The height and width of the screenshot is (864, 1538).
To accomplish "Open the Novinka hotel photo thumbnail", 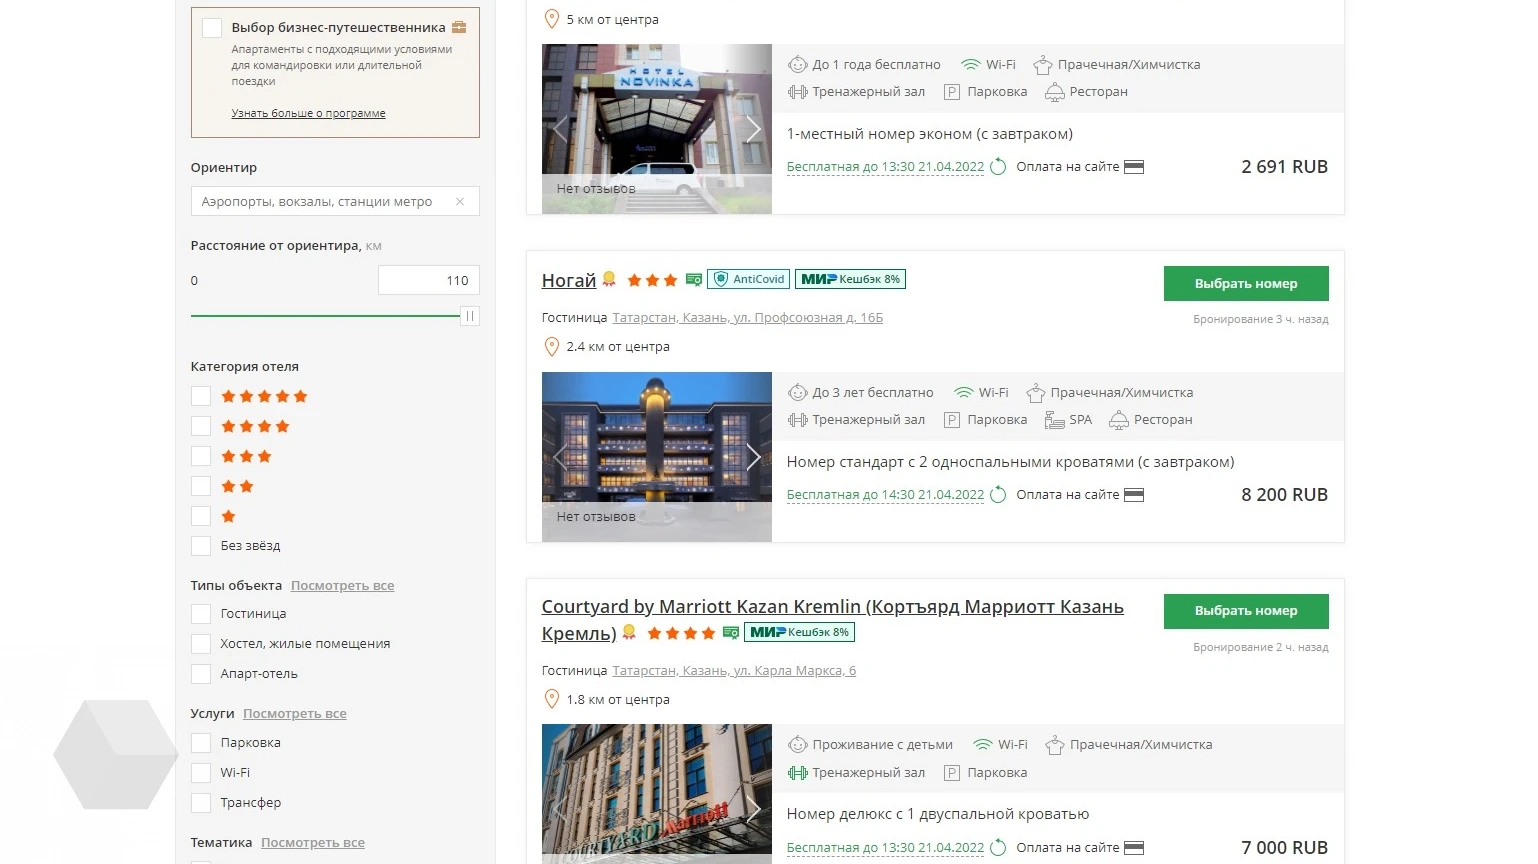I will (656, 129).
